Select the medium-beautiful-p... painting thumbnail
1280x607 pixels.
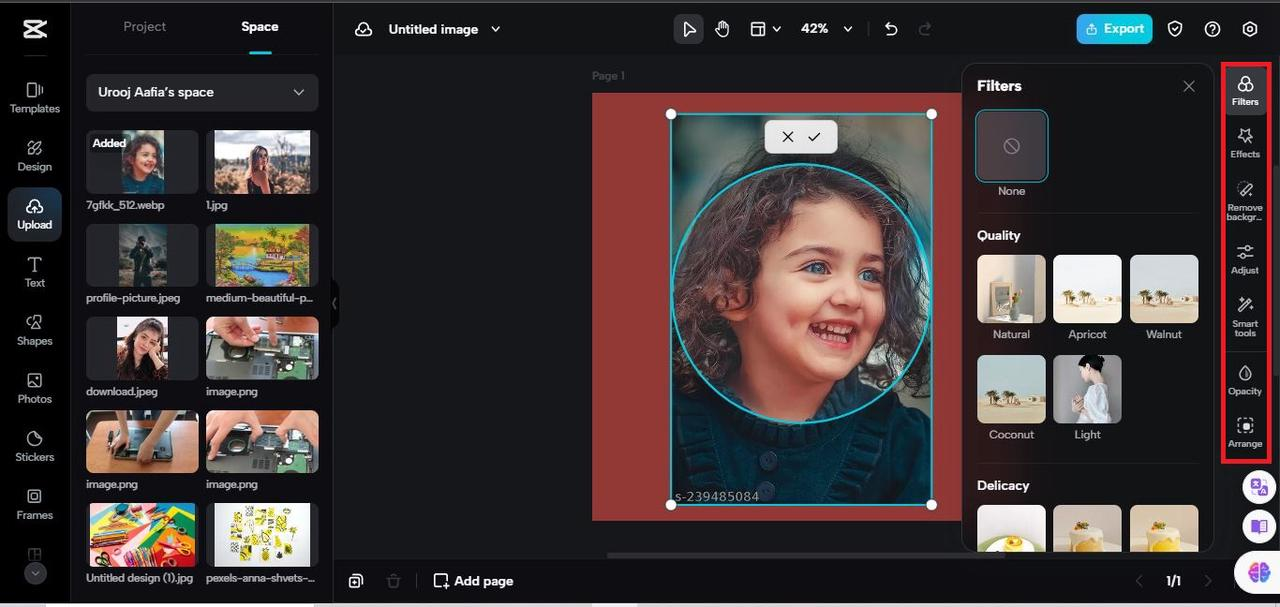pos(262,255)
